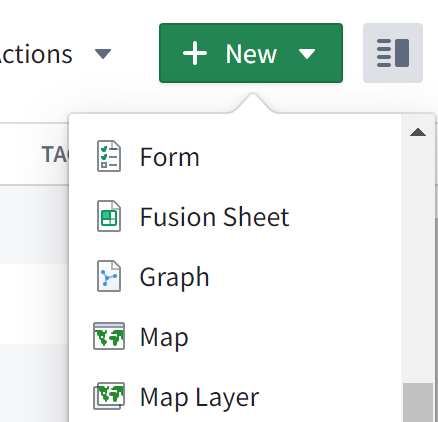The height and width of the screenshot is (422, 438).
Task: Toggle the sidebar panel icon
Action: pos(393,53)
